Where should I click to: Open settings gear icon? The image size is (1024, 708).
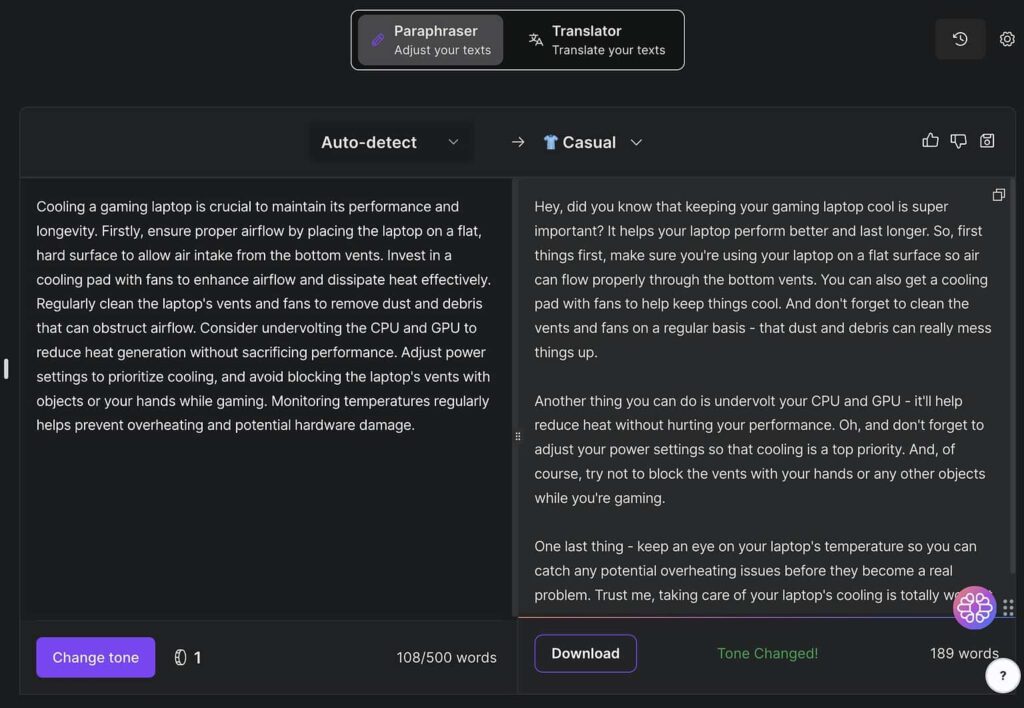pos(1007,39)
